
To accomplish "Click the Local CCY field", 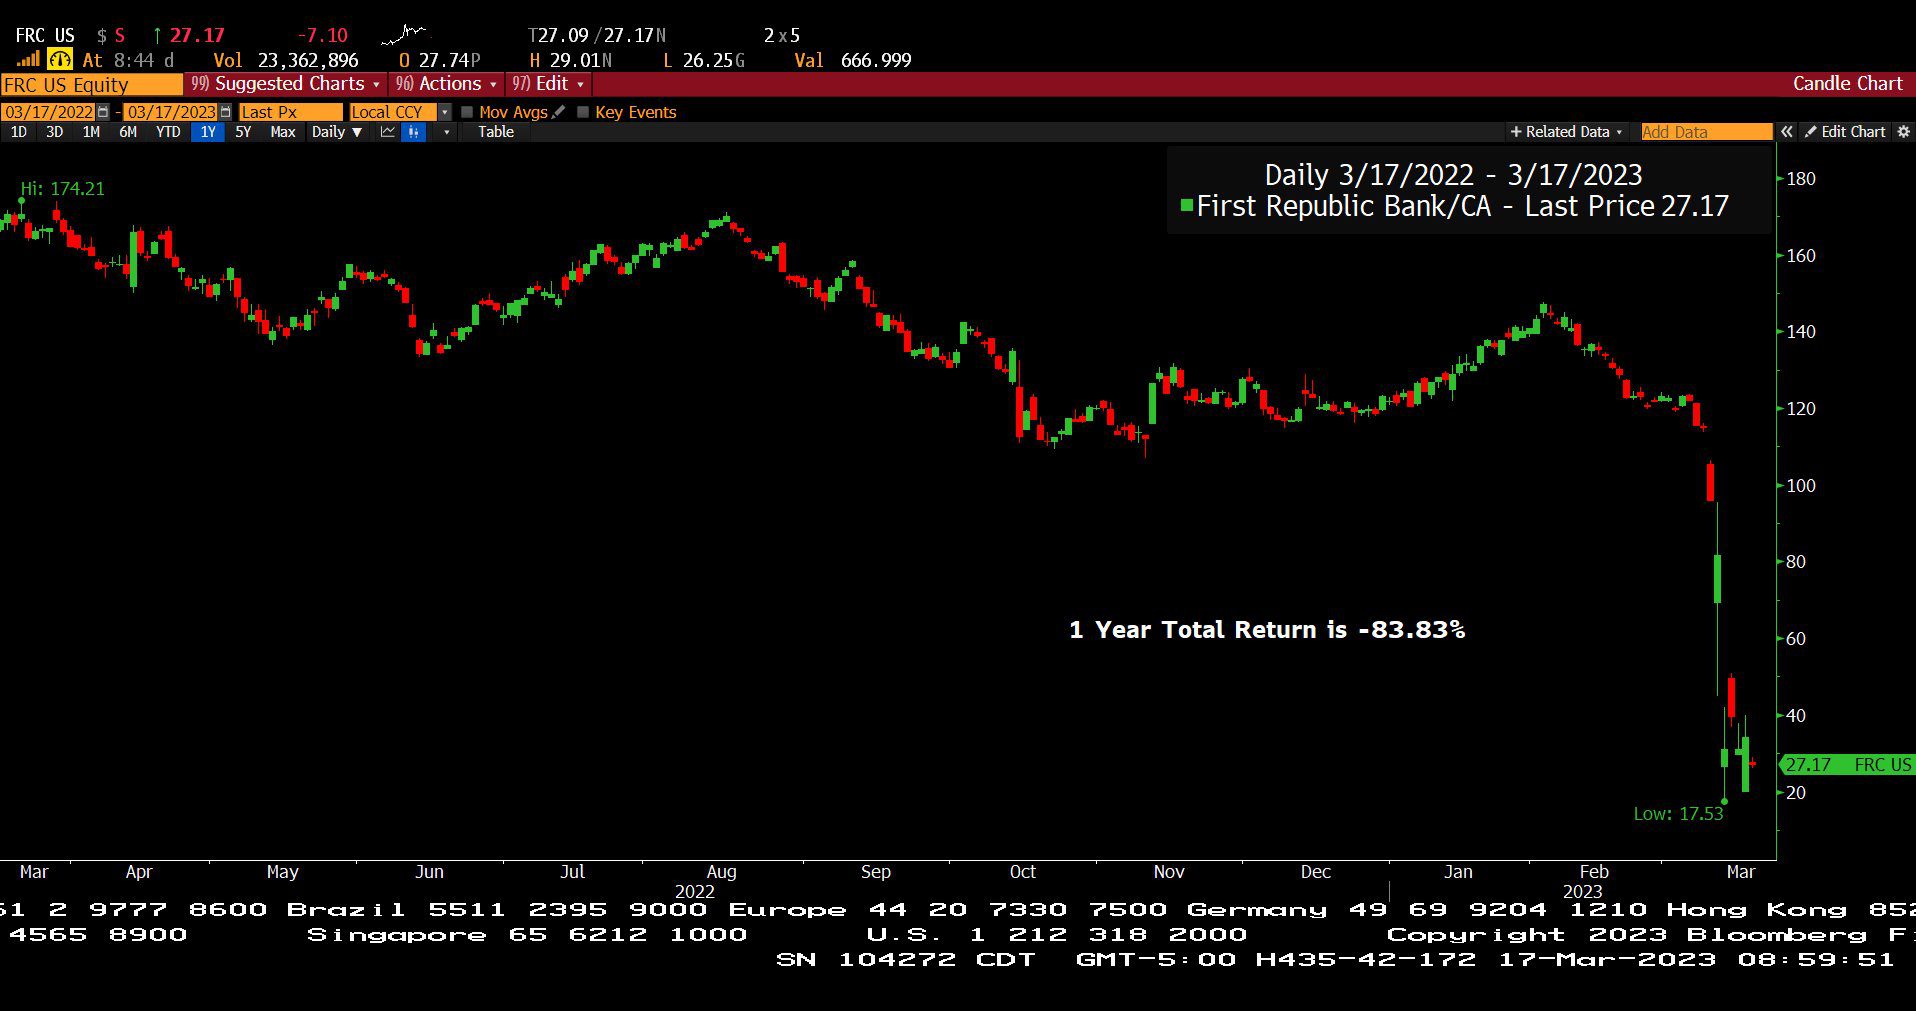I will click(393, 112).
